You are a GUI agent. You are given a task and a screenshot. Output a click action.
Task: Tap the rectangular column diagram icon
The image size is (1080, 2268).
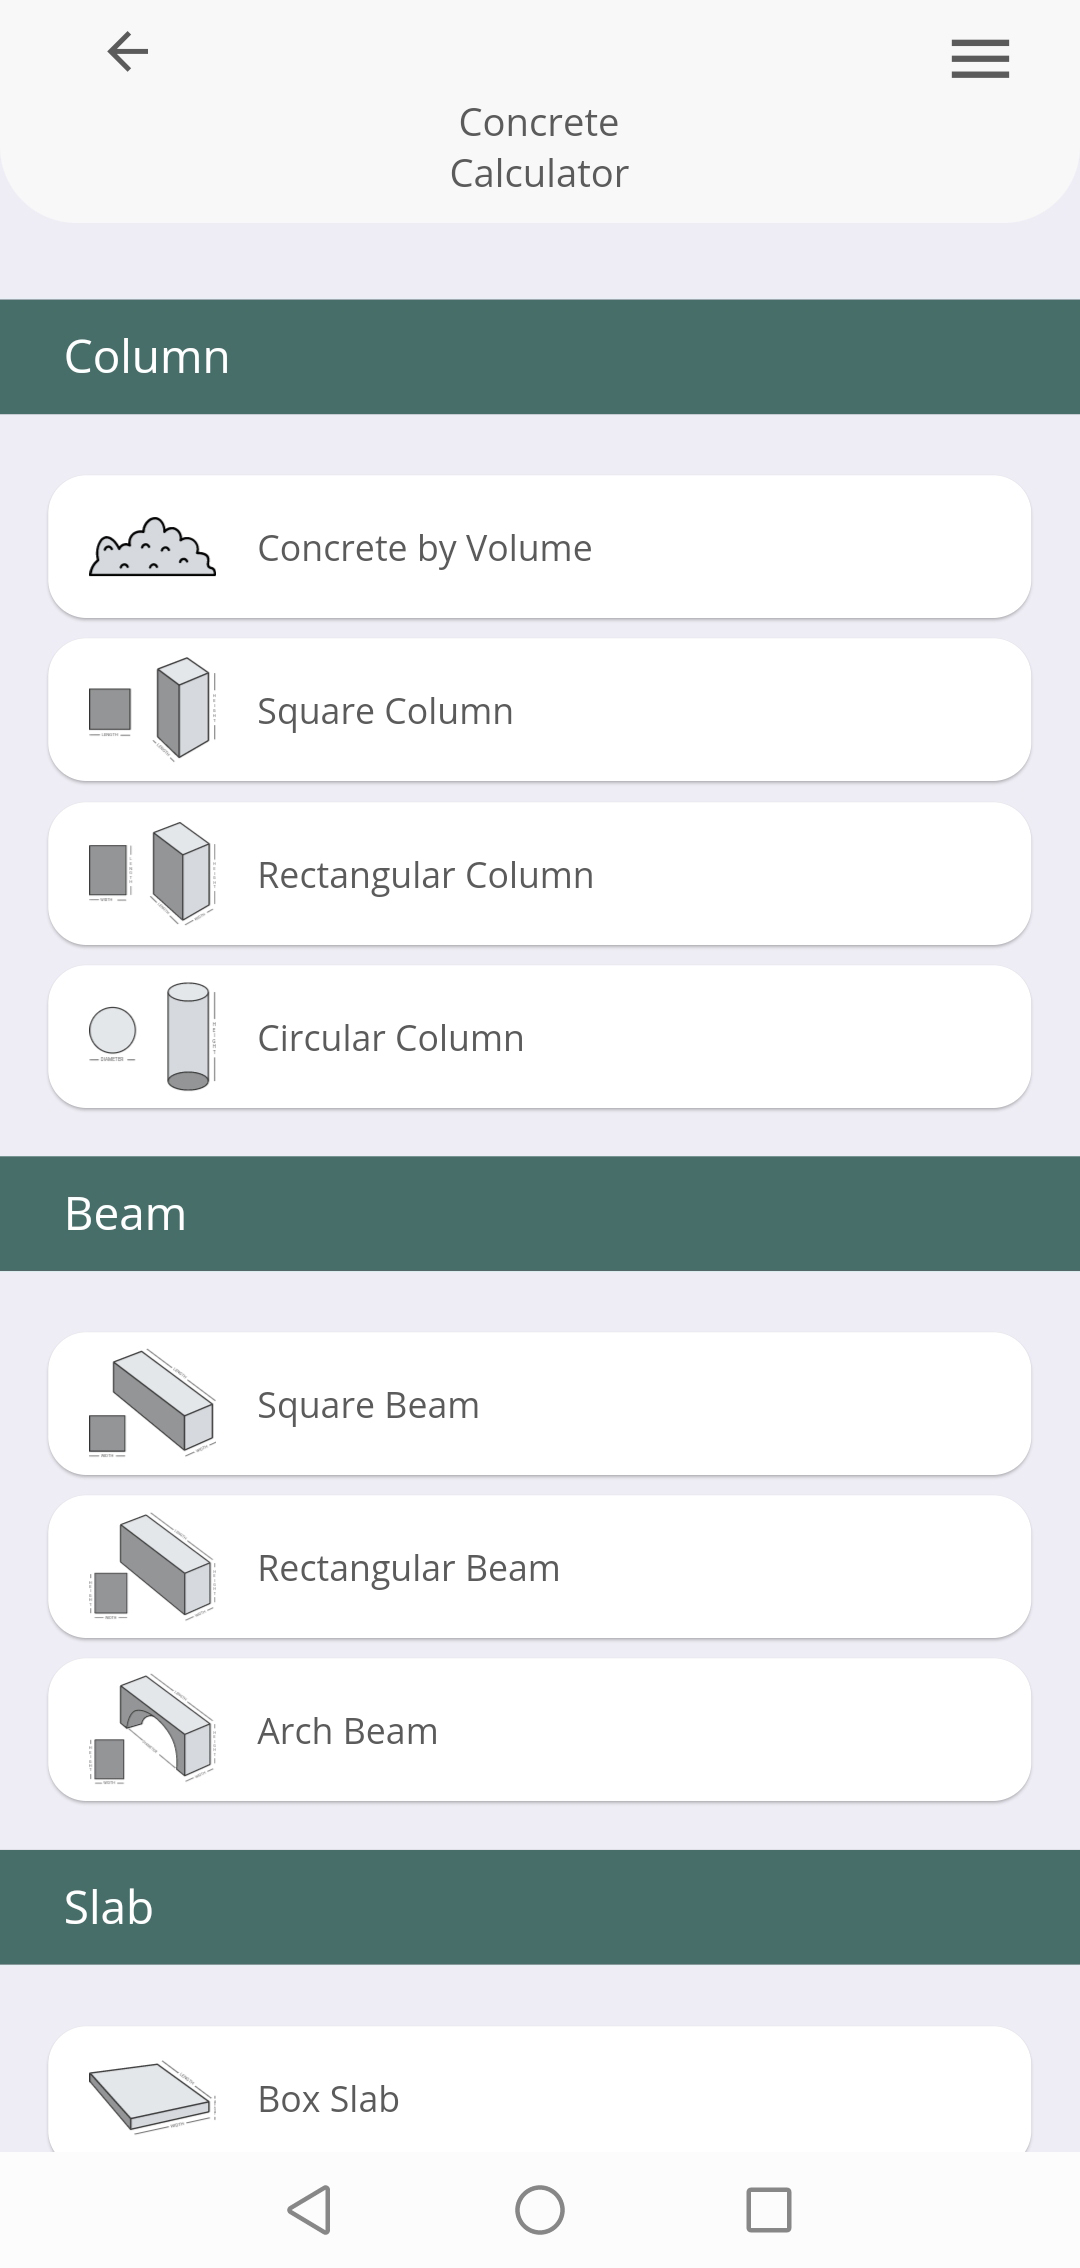pos(152,873)
